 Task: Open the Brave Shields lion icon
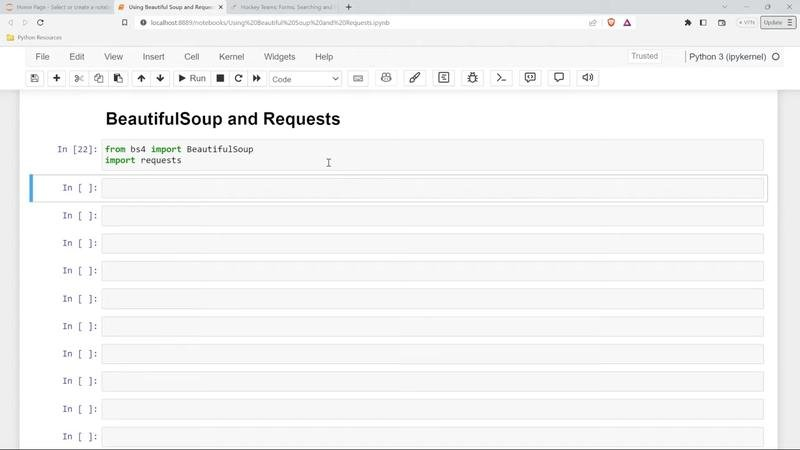point(611,22)
